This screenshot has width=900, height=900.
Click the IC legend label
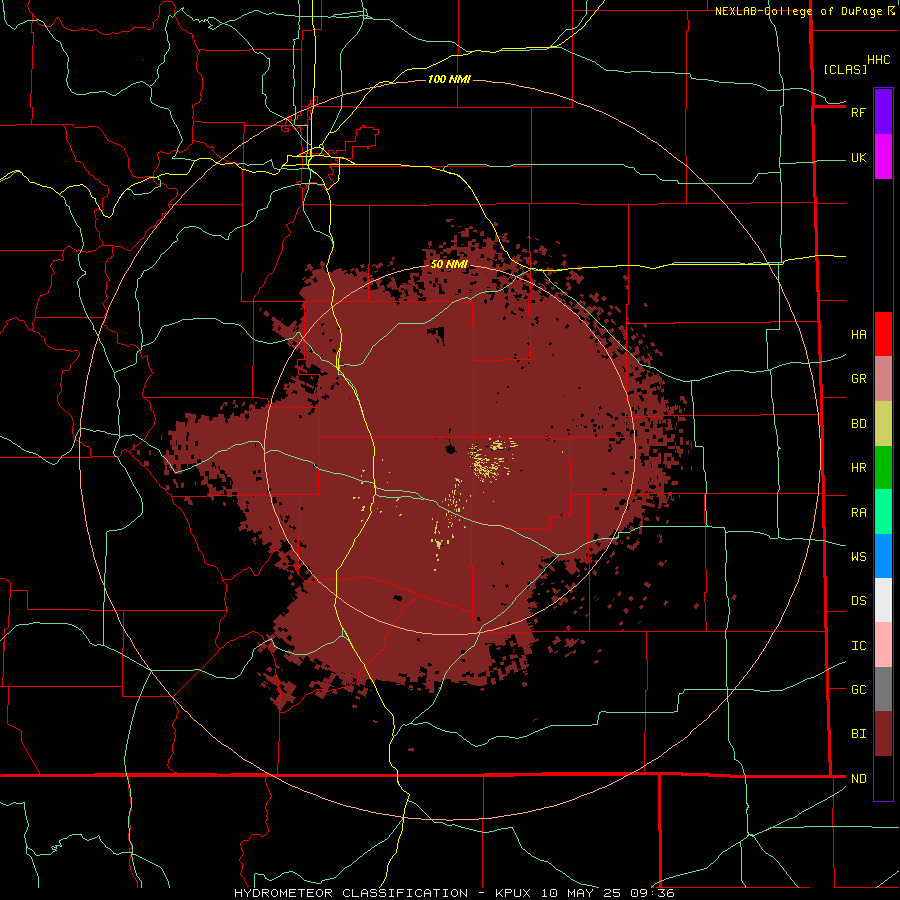[x=858, y=646]
